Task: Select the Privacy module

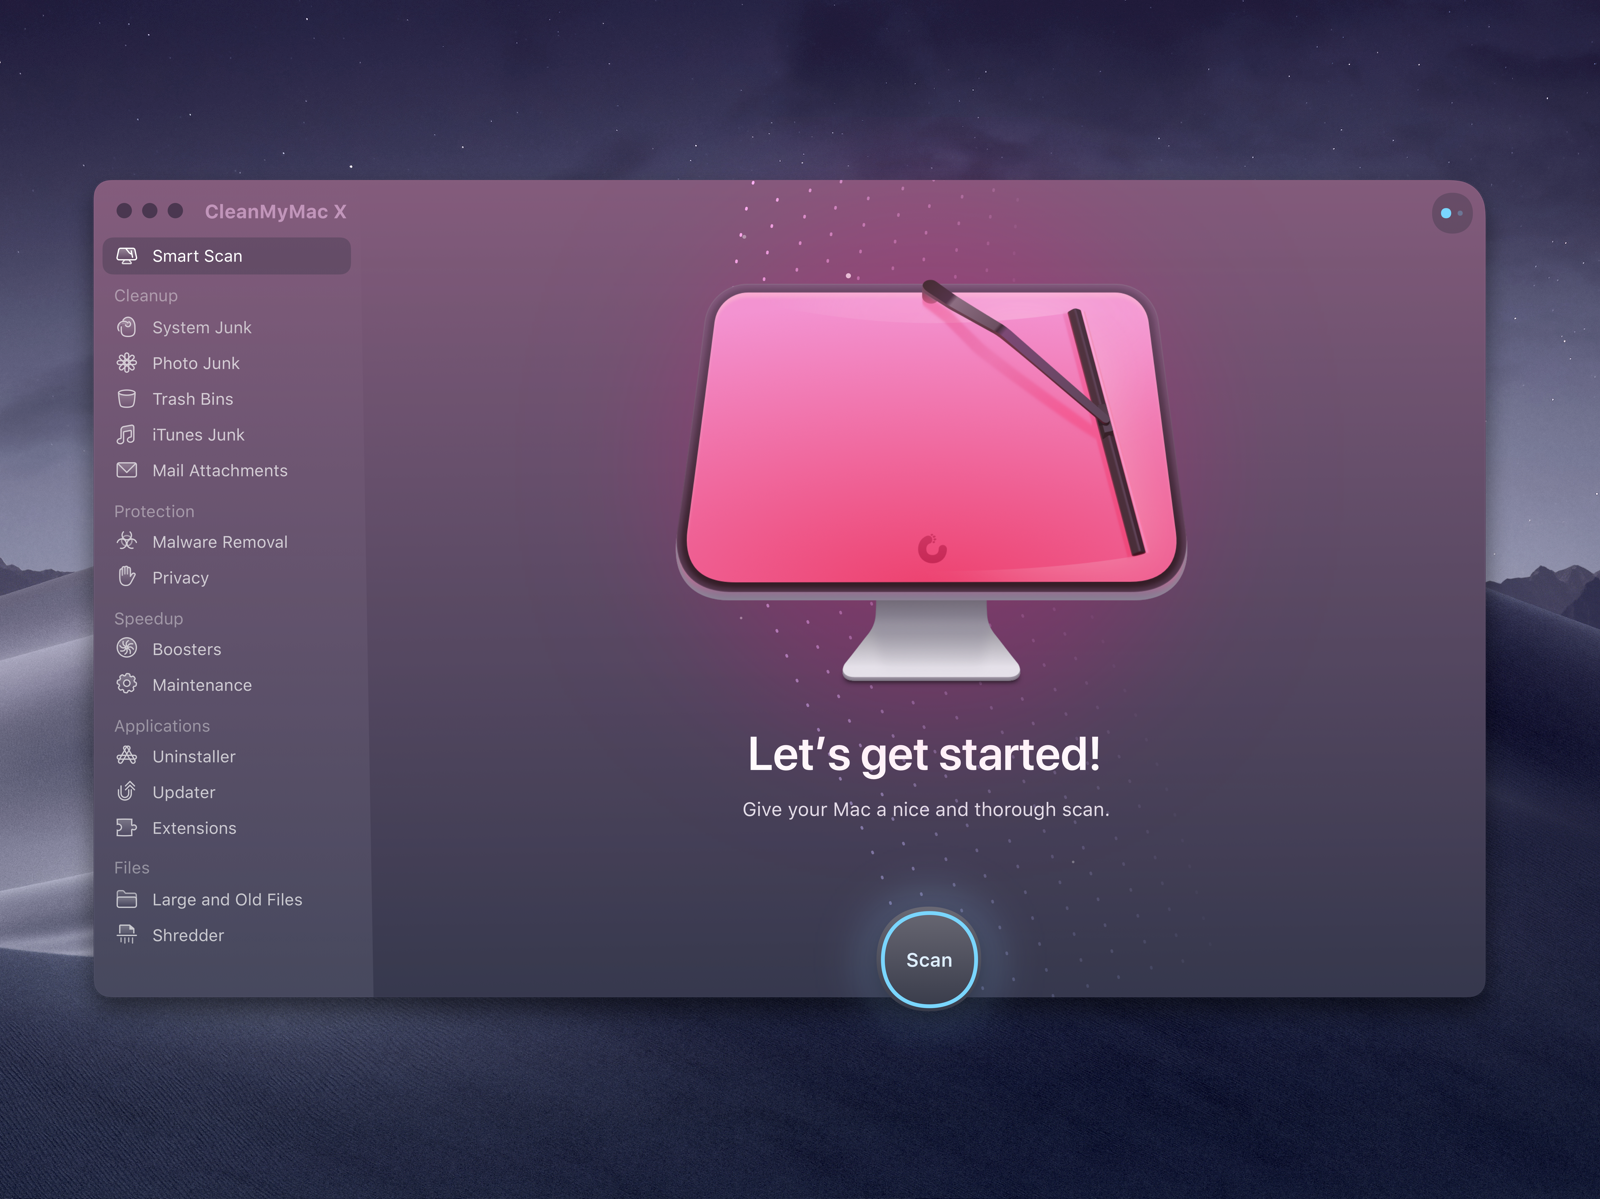Action: pos(227,578)
